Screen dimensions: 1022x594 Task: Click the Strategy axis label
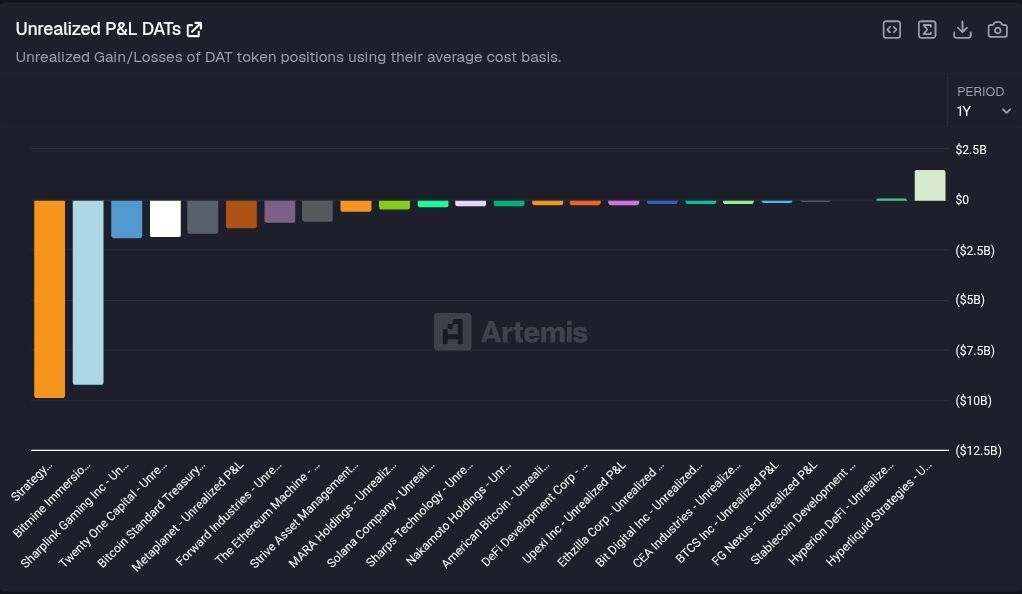(x=31, y=483)
